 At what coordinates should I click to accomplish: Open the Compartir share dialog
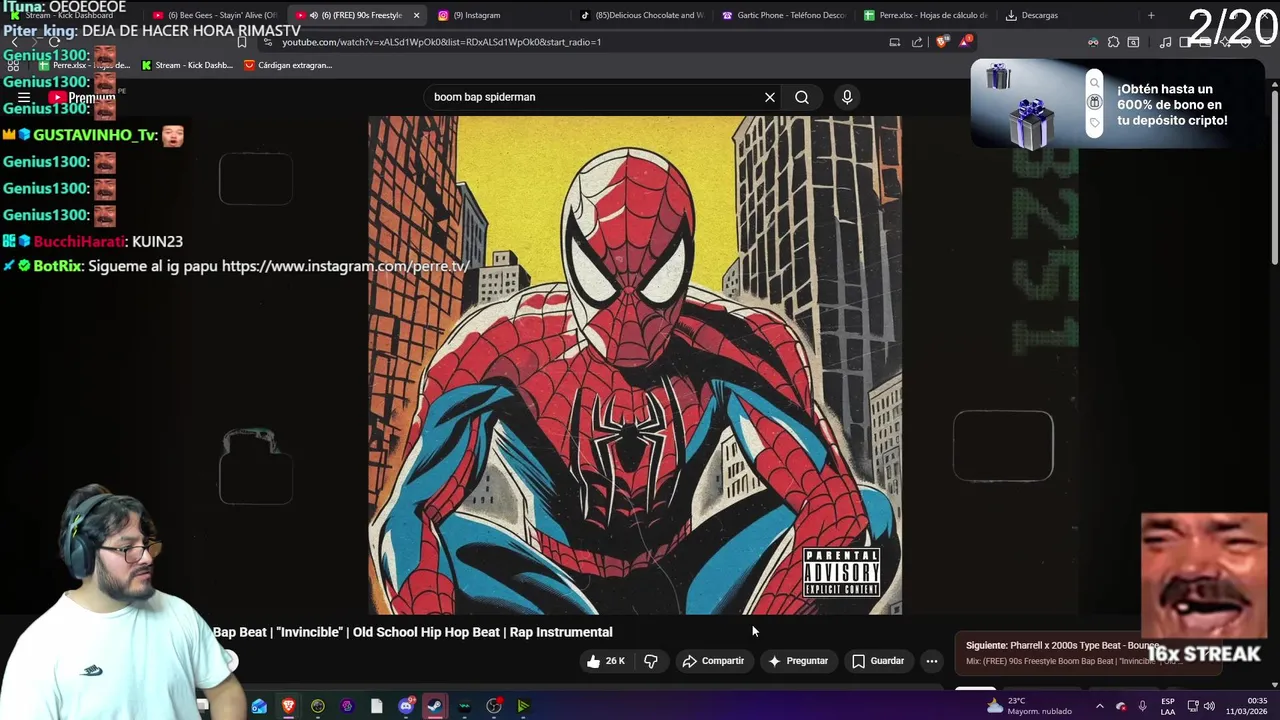pos(713,661)
